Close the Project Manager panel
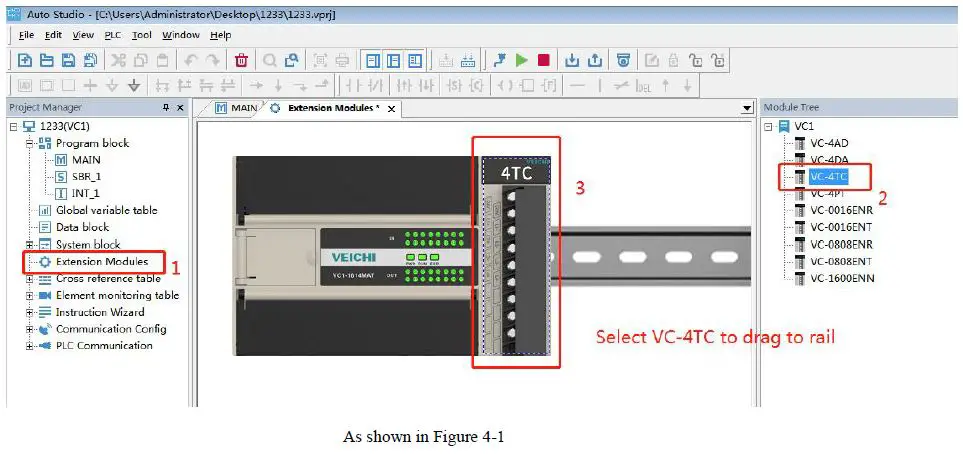The image size is (963, 454). pyautogui.click(x=181, y=108)
